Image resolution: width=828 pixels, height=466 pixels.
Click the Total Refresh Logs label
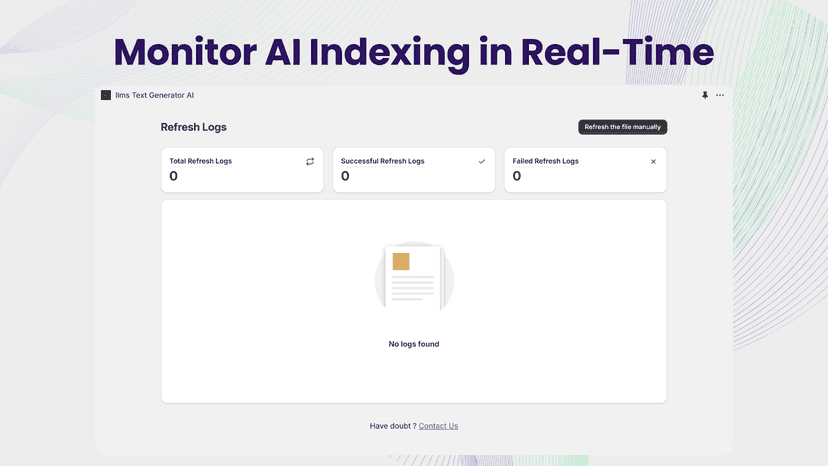click(x=201, y=161)
